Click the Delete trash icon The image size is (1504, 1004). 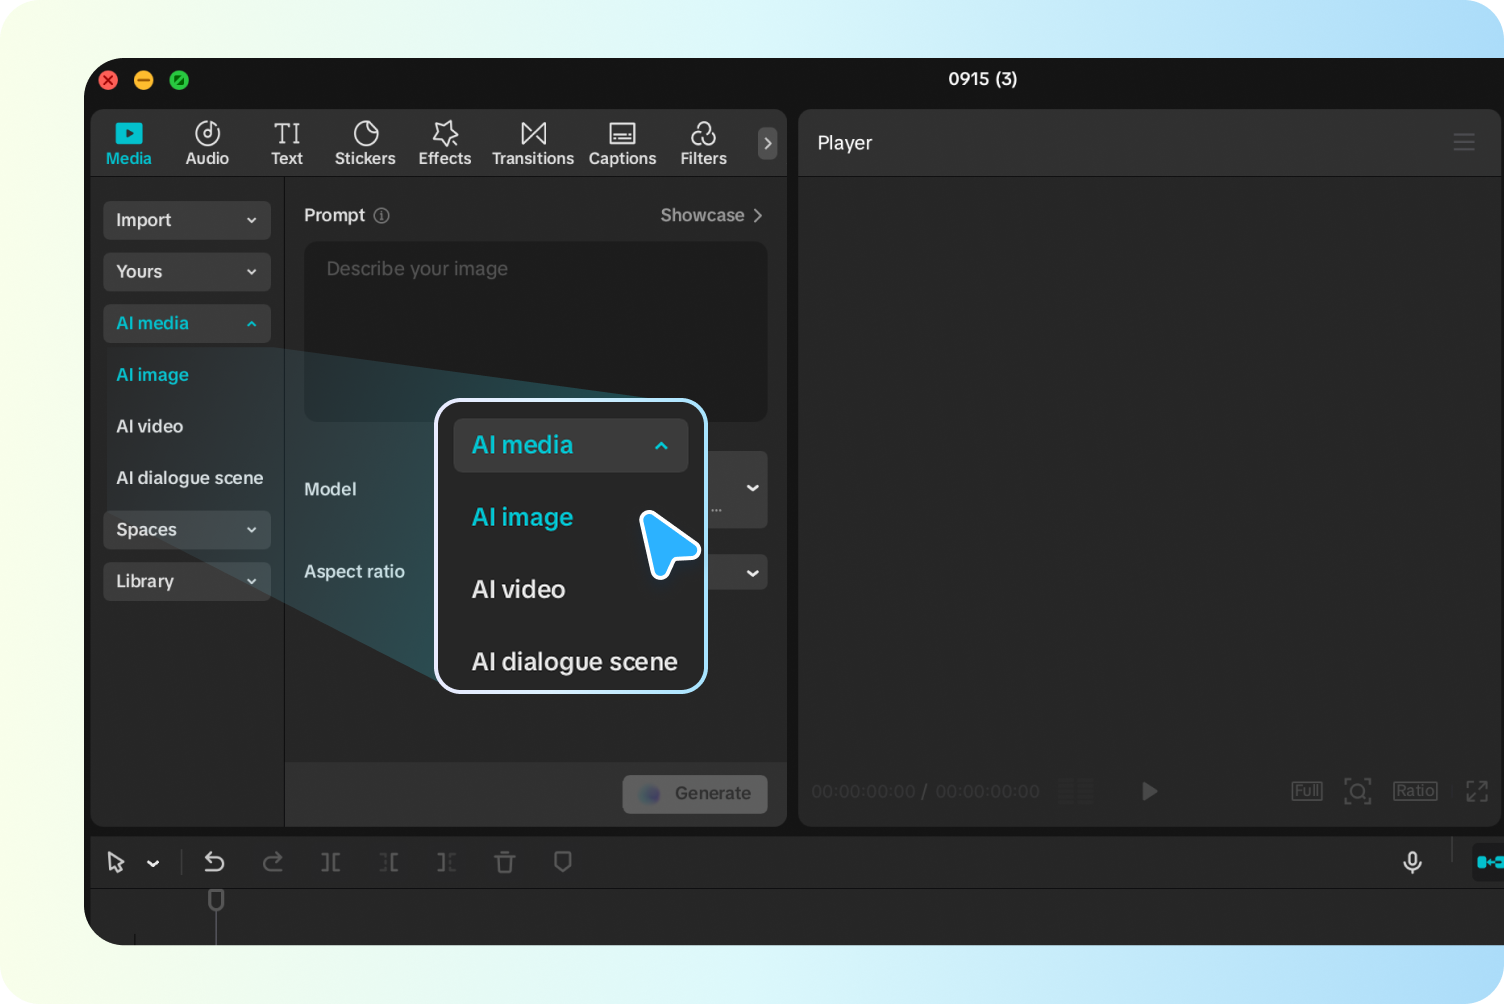coord(505,862)
